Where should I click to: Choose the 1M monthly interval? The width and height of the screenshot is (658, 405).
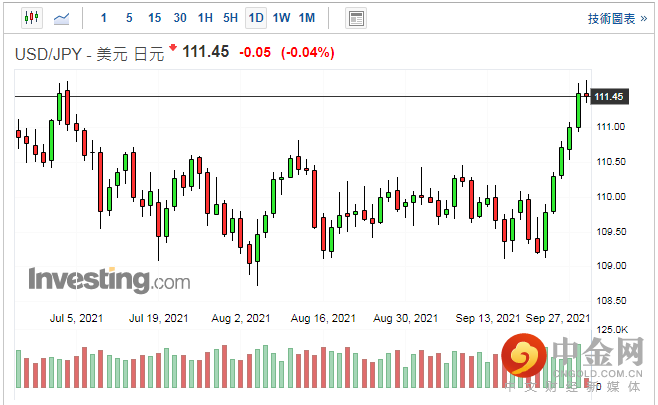tap(307, 18)
